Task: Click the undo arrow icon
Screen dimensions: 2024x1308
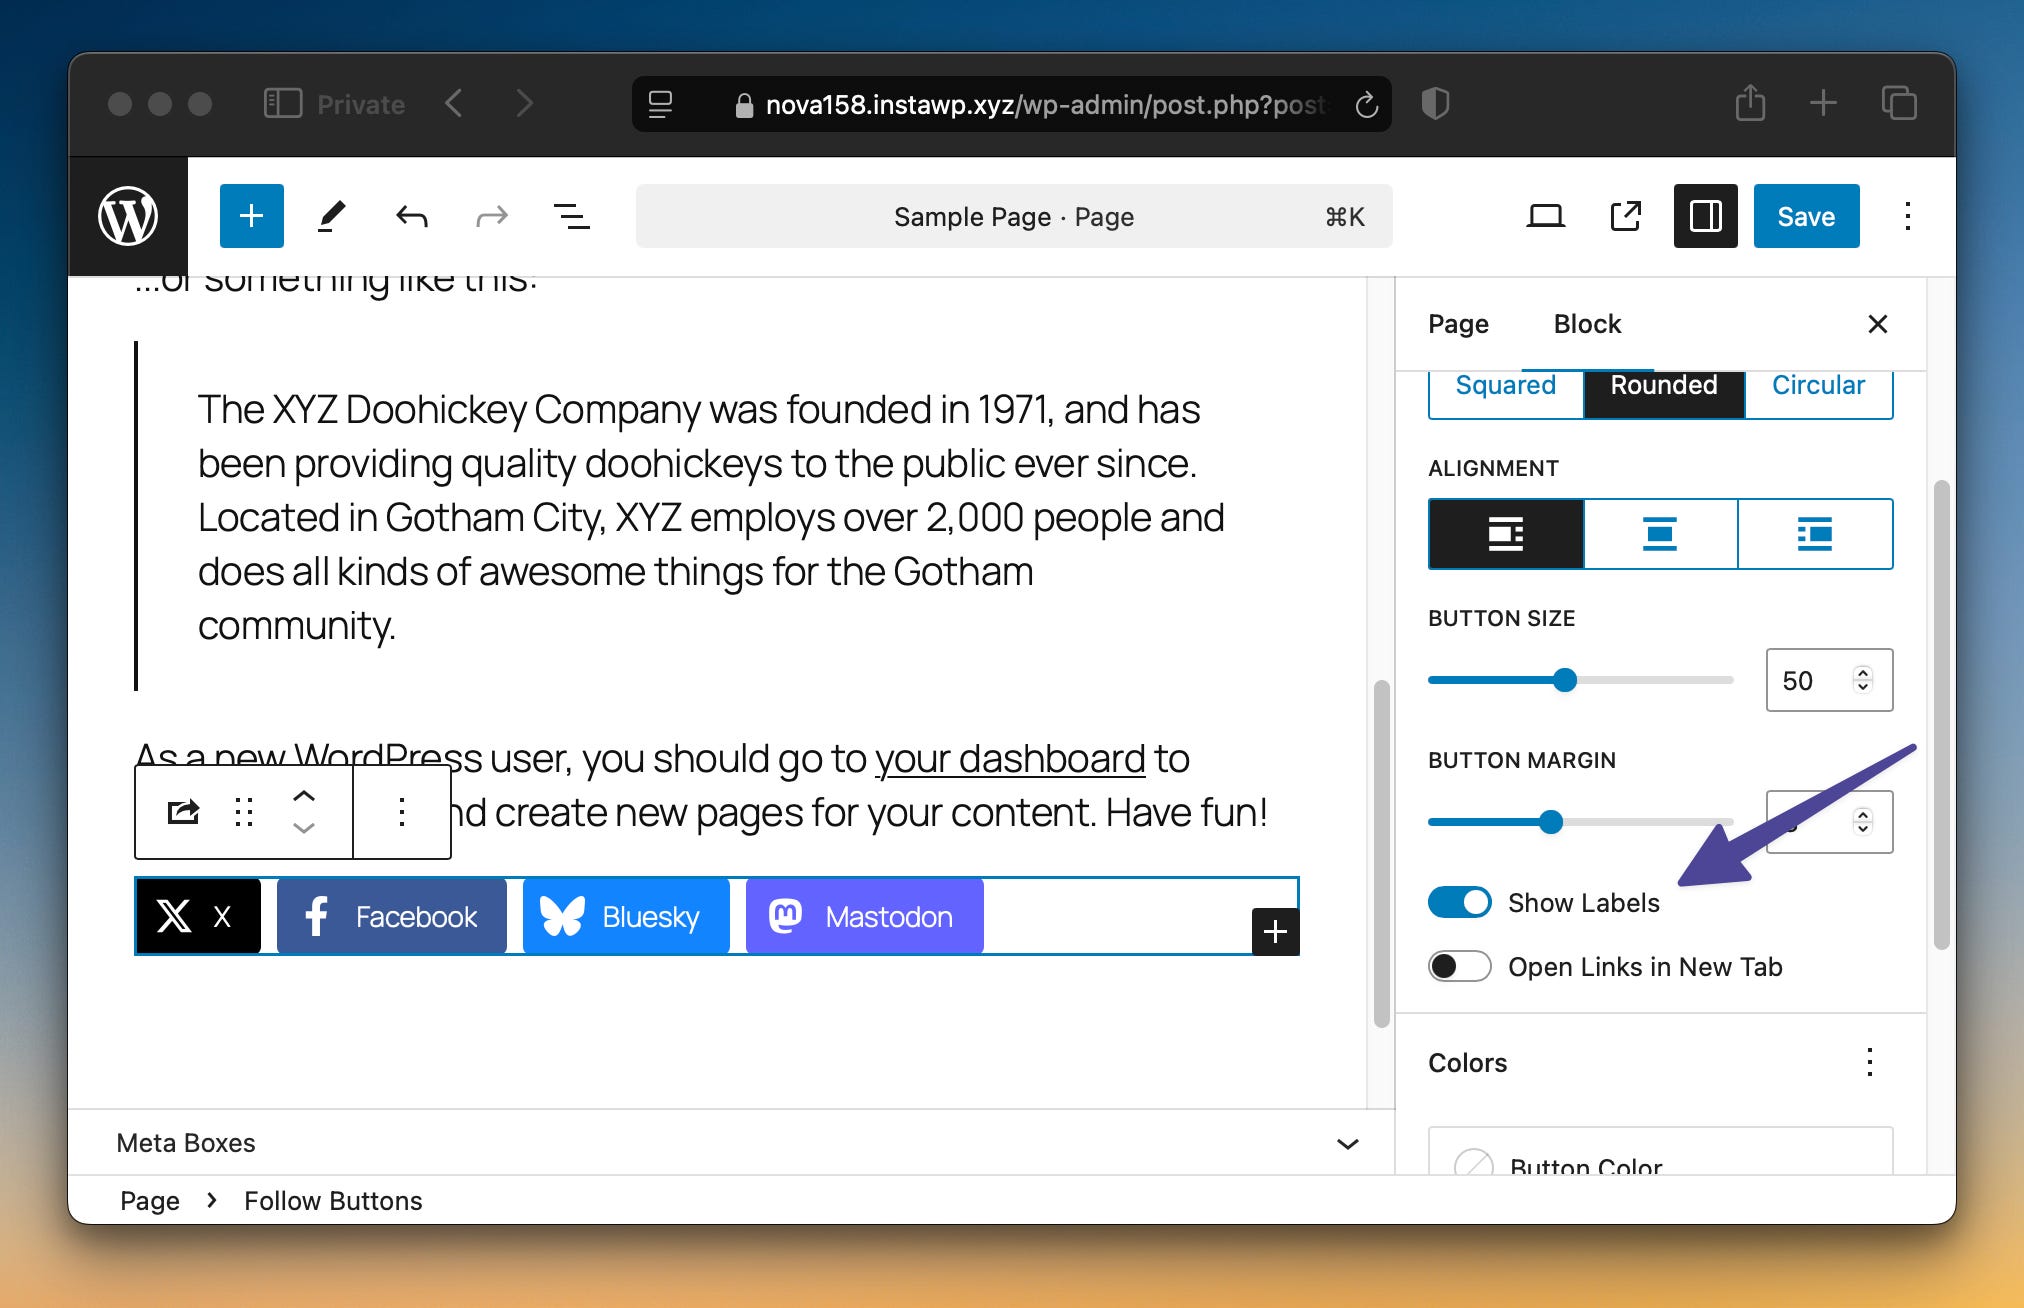Action: [x=411, y=216]
